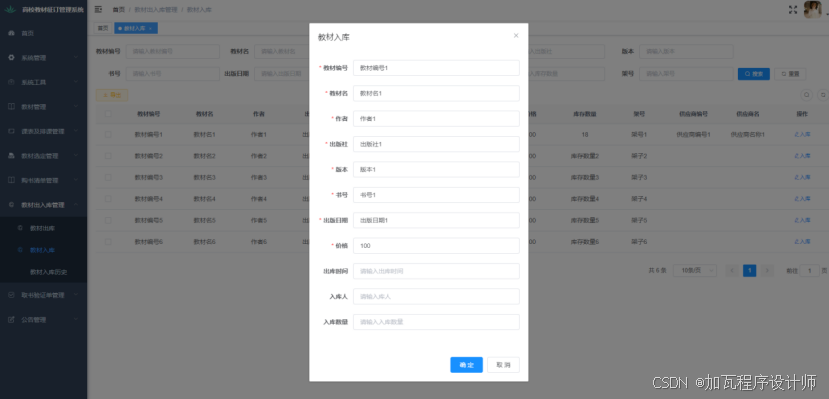Check the row checkbox for 教材编号5
The height and width of the screenshot is (399, 829).
tap(108, 220)
